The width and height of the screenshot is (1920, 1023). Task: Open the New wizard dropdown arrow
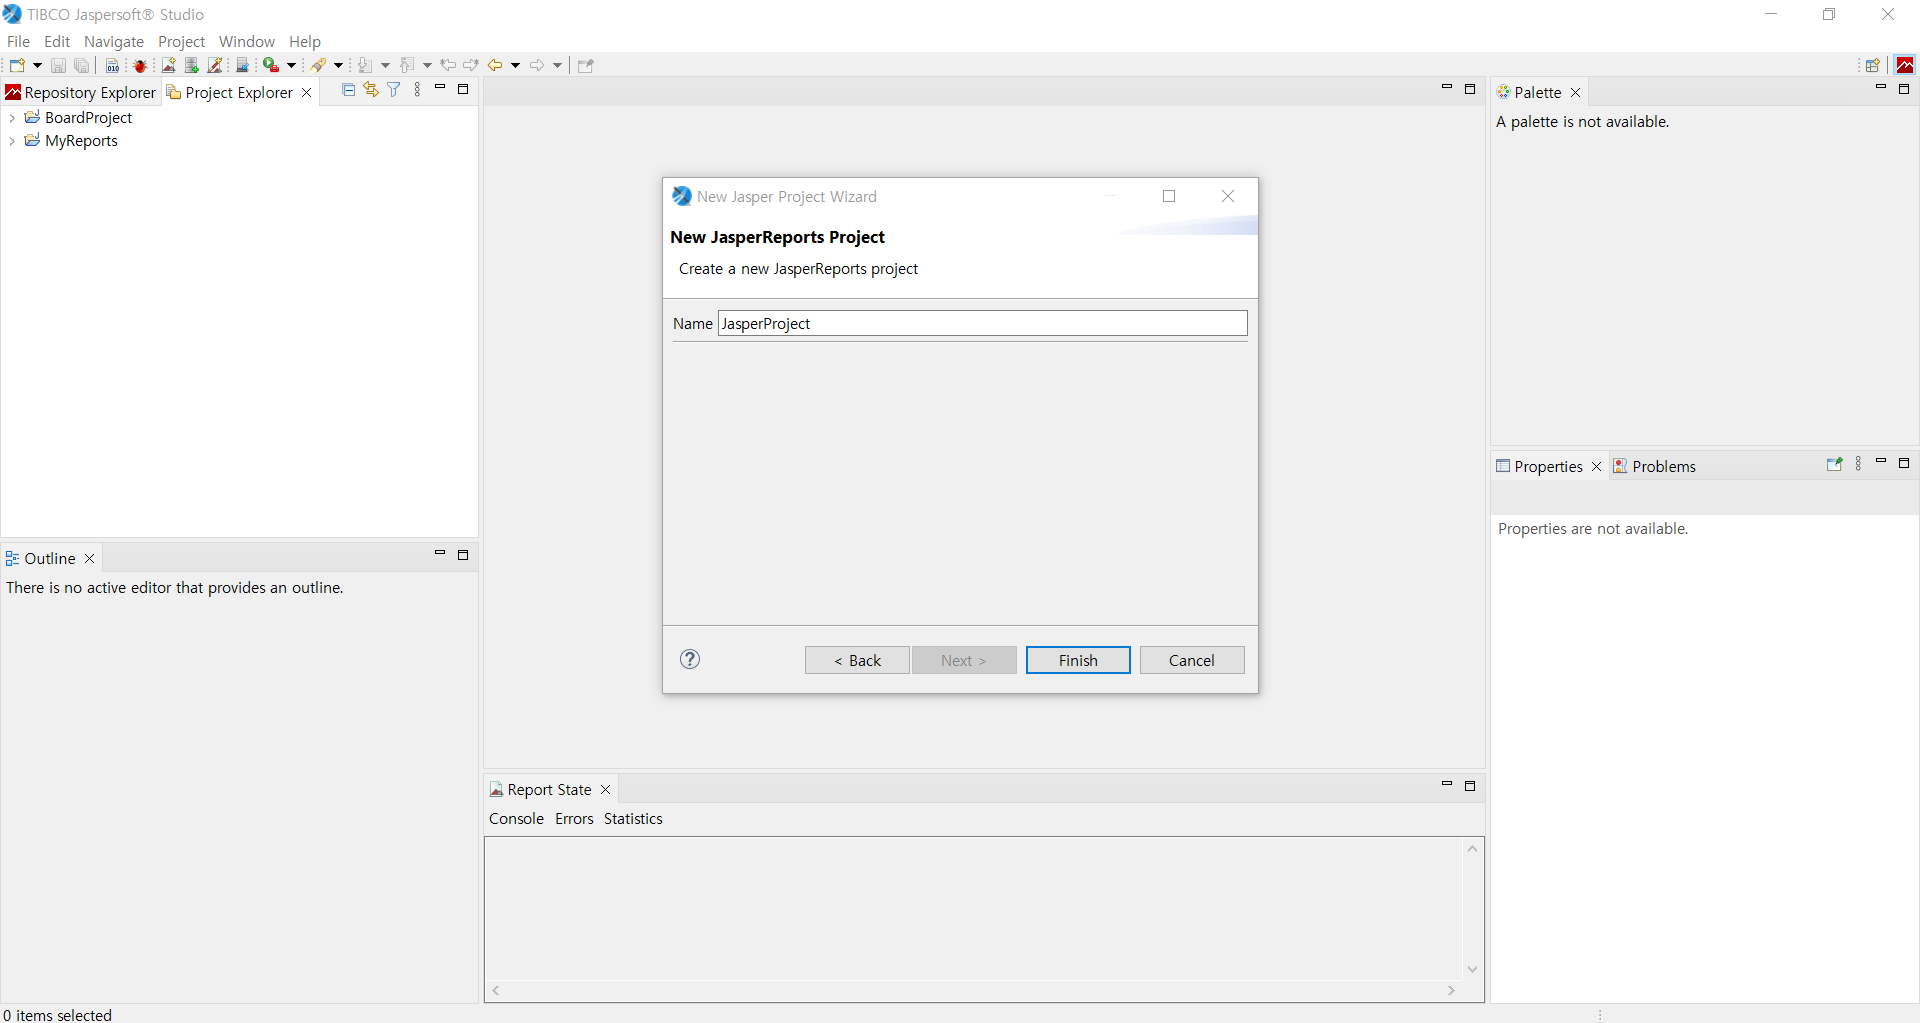[37, 66]
